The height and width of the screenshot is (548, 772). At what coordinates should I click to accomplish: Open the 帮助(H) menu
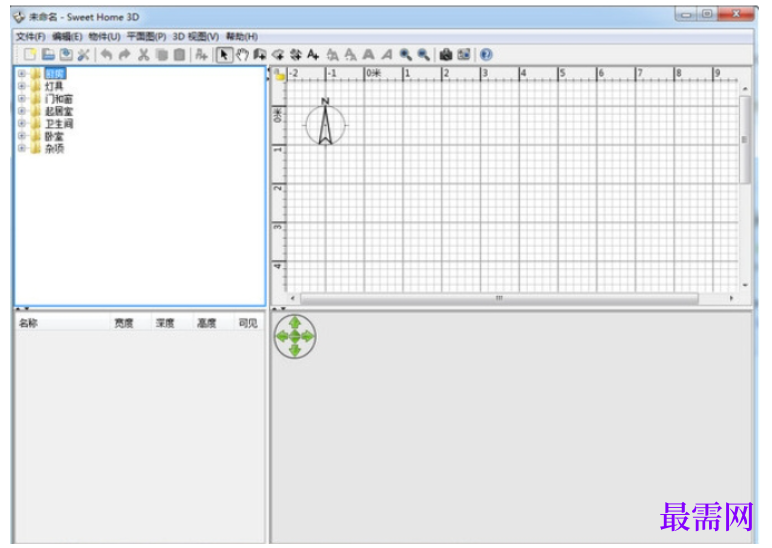[x=242, y=36]
